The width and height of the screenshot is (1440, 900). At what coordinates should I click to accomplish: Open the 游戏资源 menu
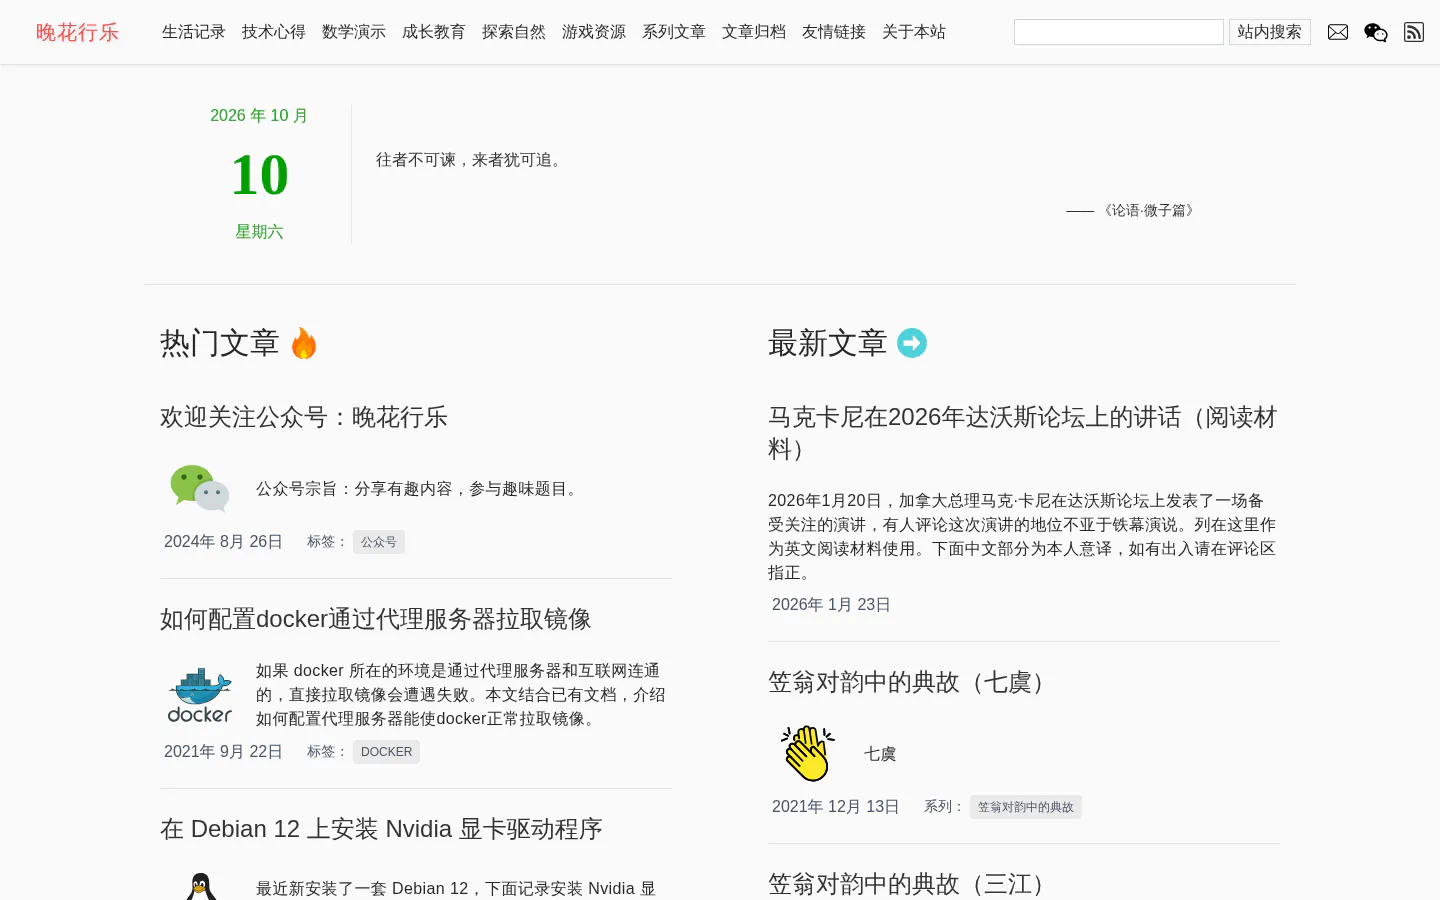point(594,32)
